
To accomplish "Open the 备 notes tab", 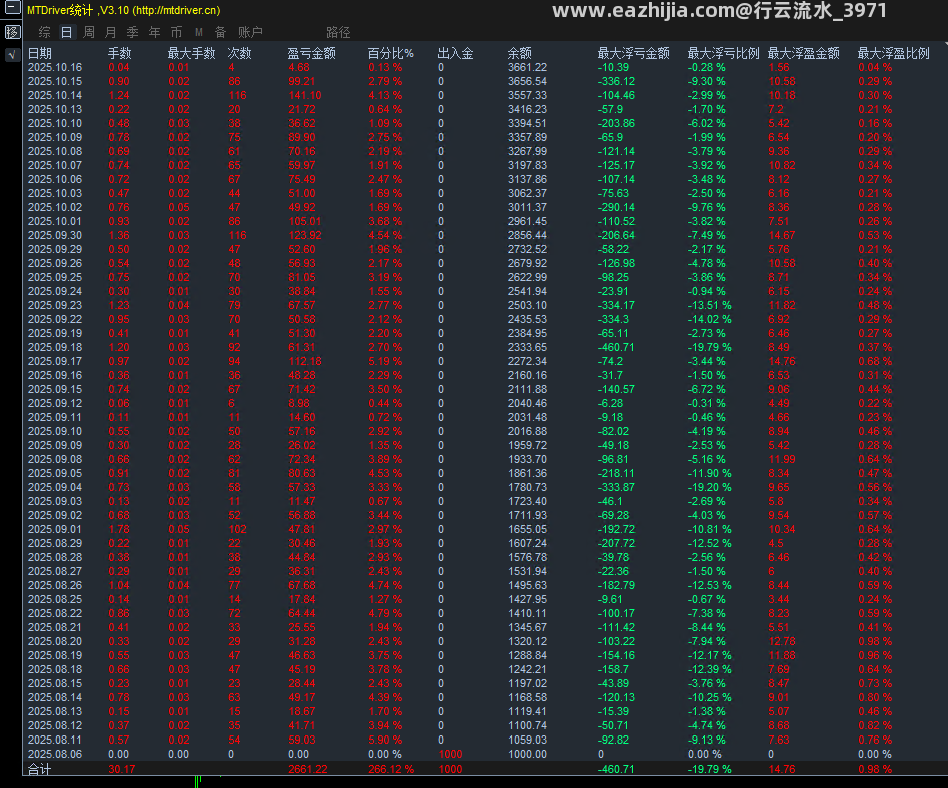I will pos(221,32).
